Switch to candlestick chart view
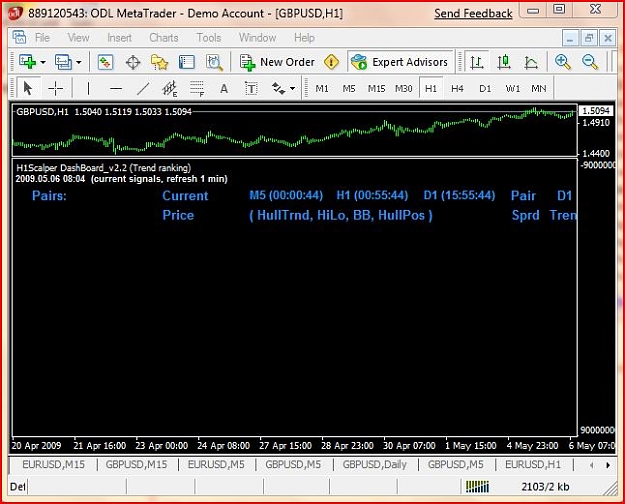This screenshot has width=625, height=504. pos(504,62)
